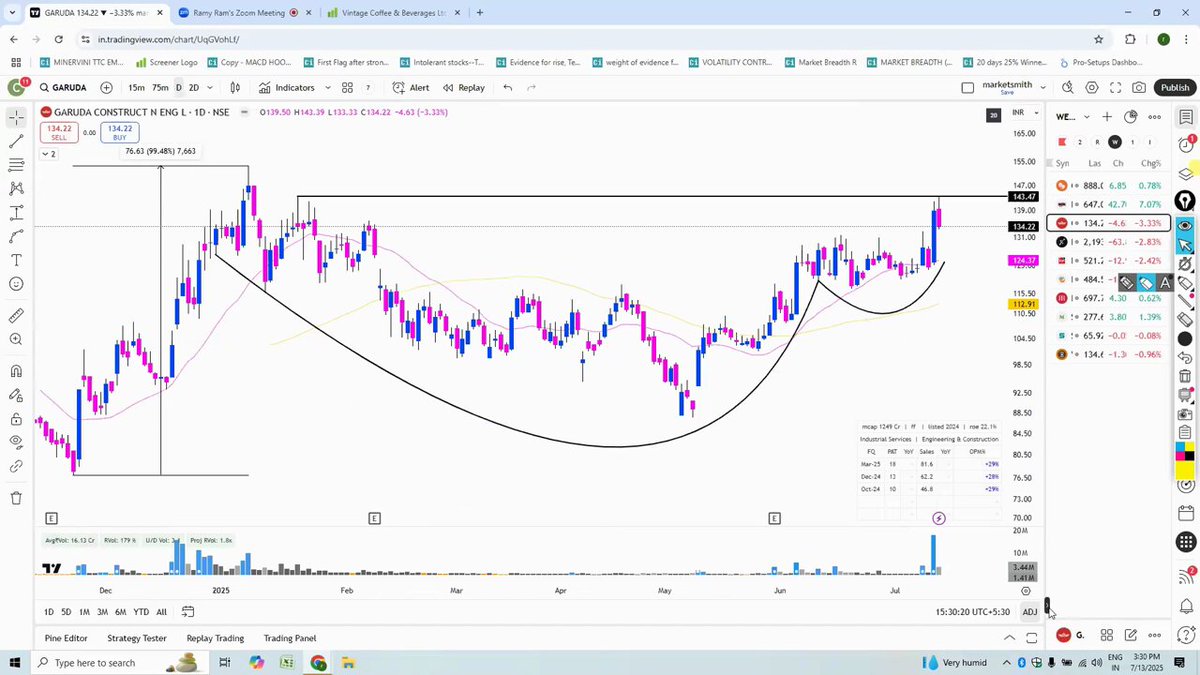Select the watchlist row showing 0.78%
Screen dimensions: 1200x675
point(1108,185)
